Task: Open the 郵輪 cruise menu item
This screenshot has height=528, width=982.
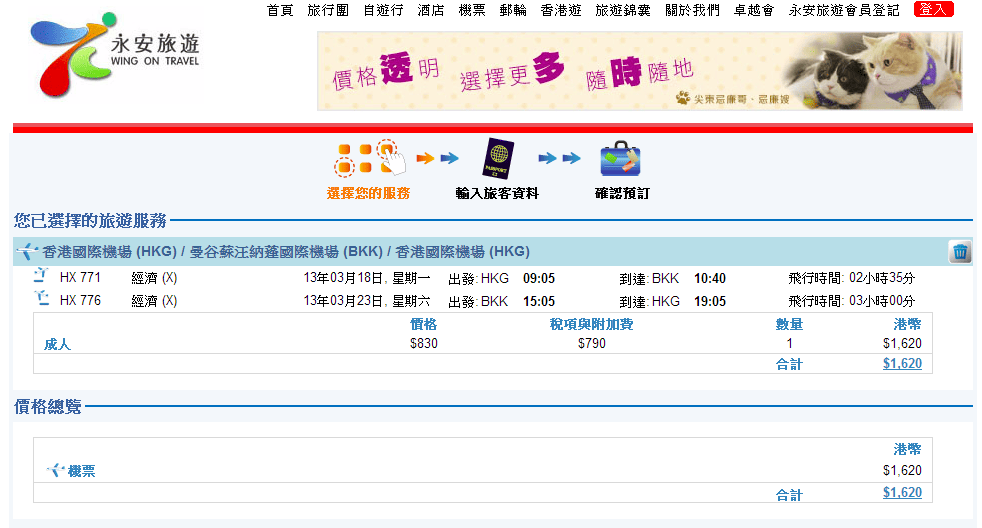Action: pos(513,10)
